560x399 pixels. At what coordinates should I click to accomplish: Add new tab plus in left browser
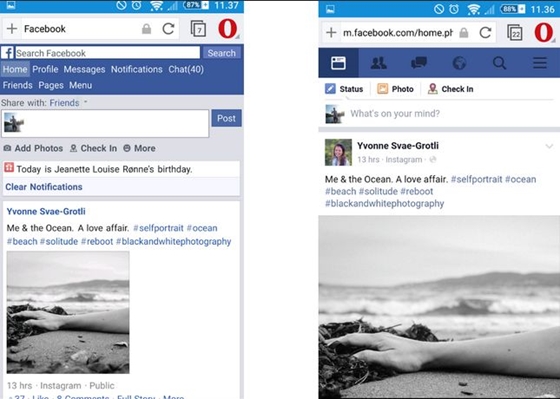click(12, 29)
